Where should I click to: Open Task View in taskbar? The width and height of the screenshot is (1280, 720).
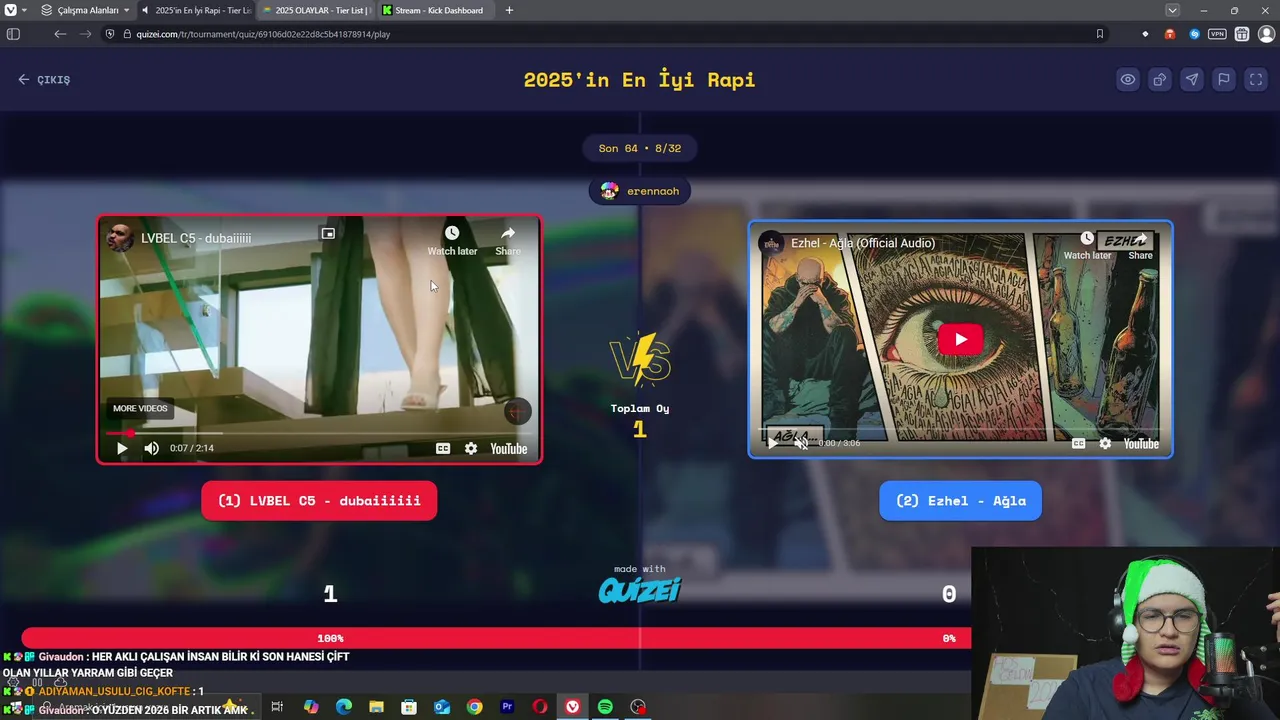click(x=277, y=707)
